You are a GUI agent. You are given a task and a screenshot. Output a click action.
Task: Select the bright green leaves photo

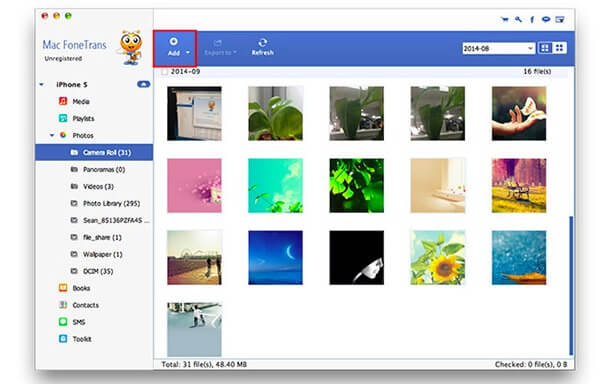coord(357,185)
